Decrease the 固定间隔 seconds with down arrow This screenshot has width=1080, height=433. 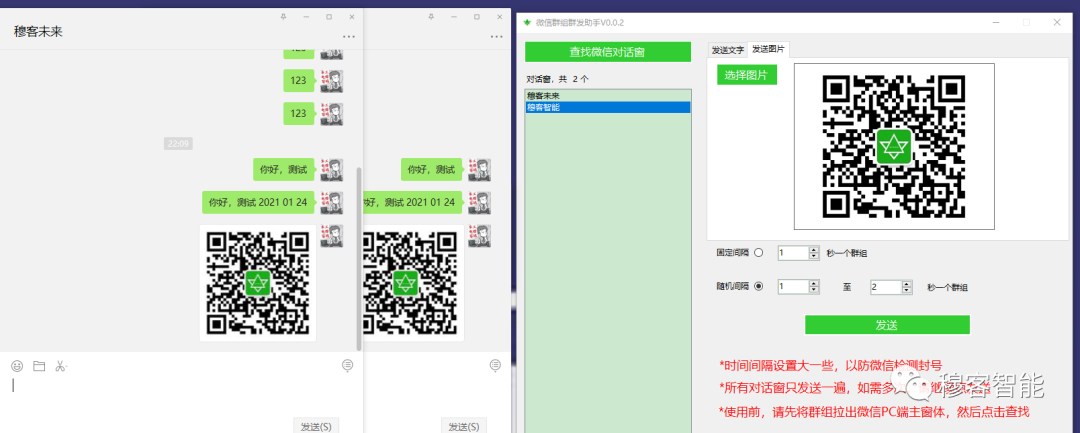point(814,256)
